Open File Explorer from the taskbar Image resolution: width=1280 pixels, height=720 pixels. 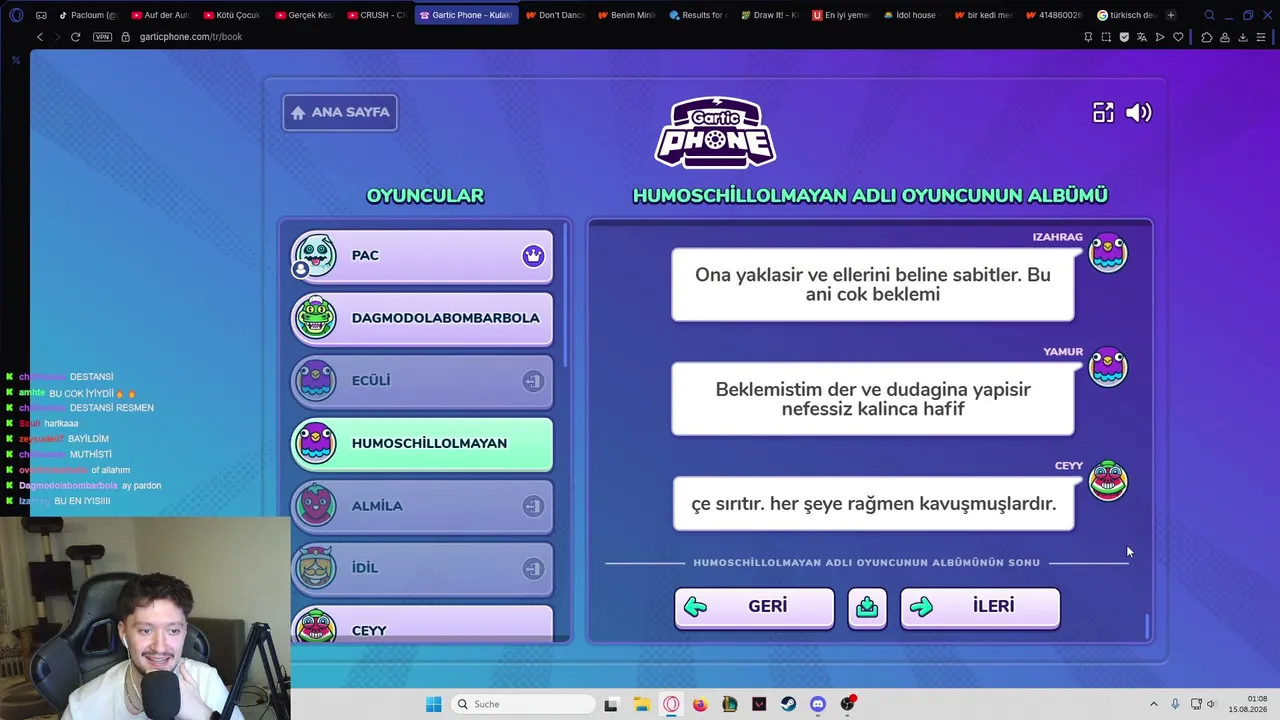point(641,704)
